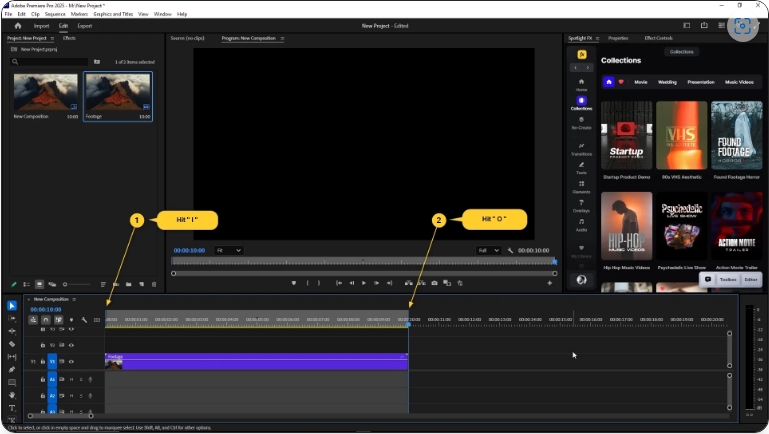Step forward one frame in monitor
This screenshot has width=769, height=434.
(377, 283)
